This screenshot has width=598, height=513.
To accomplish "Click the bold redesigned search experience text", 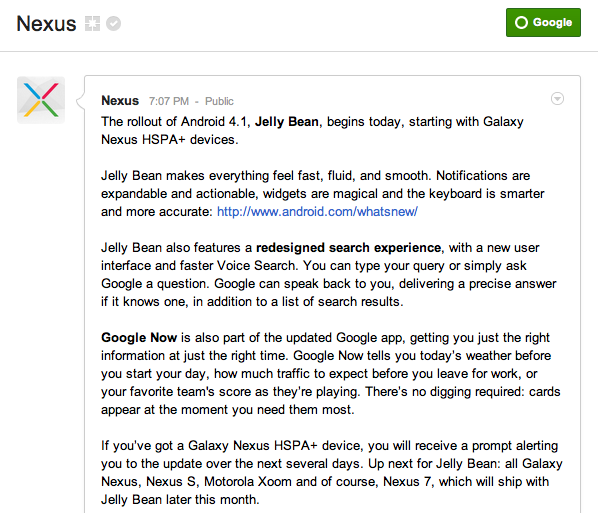I will pos(349,248).
